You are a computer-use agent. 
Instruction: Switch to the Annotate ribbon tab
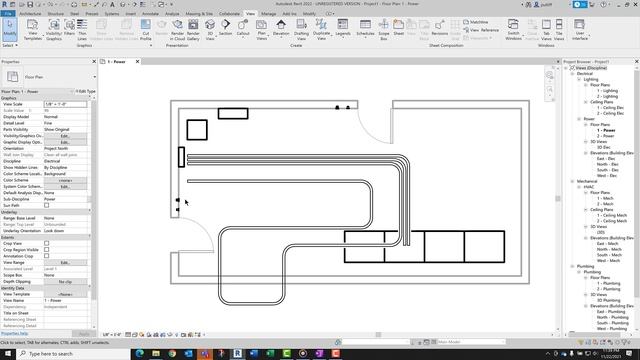[x=150, y=14]
